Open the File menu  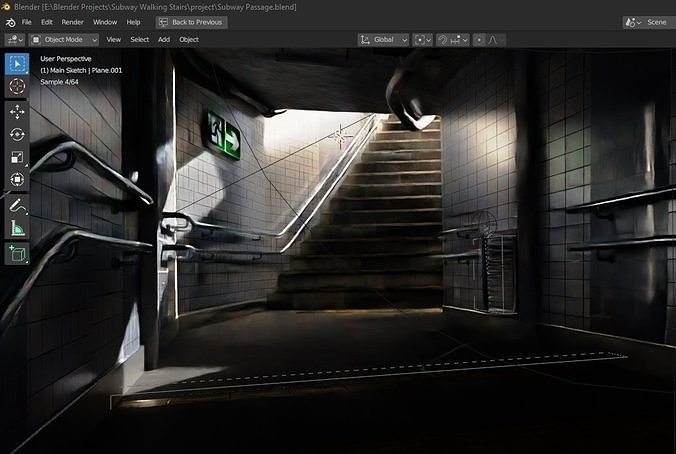(x=27, y=22)
